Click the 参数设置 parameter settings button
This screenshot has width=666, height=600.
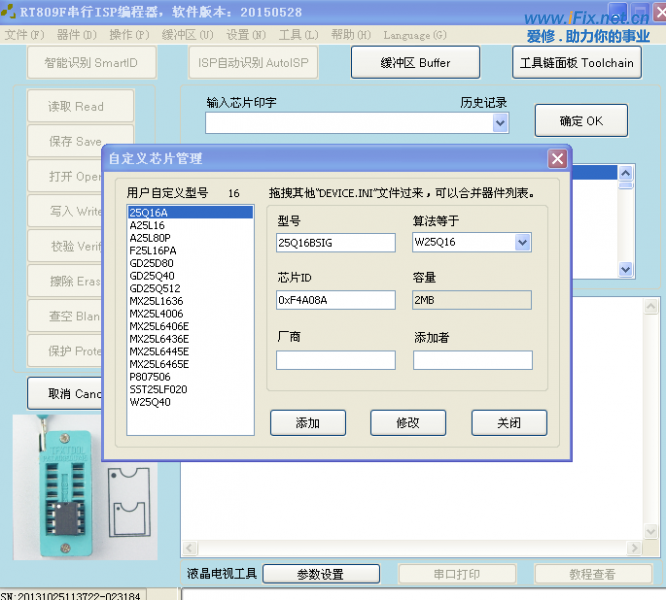[320, 574]
